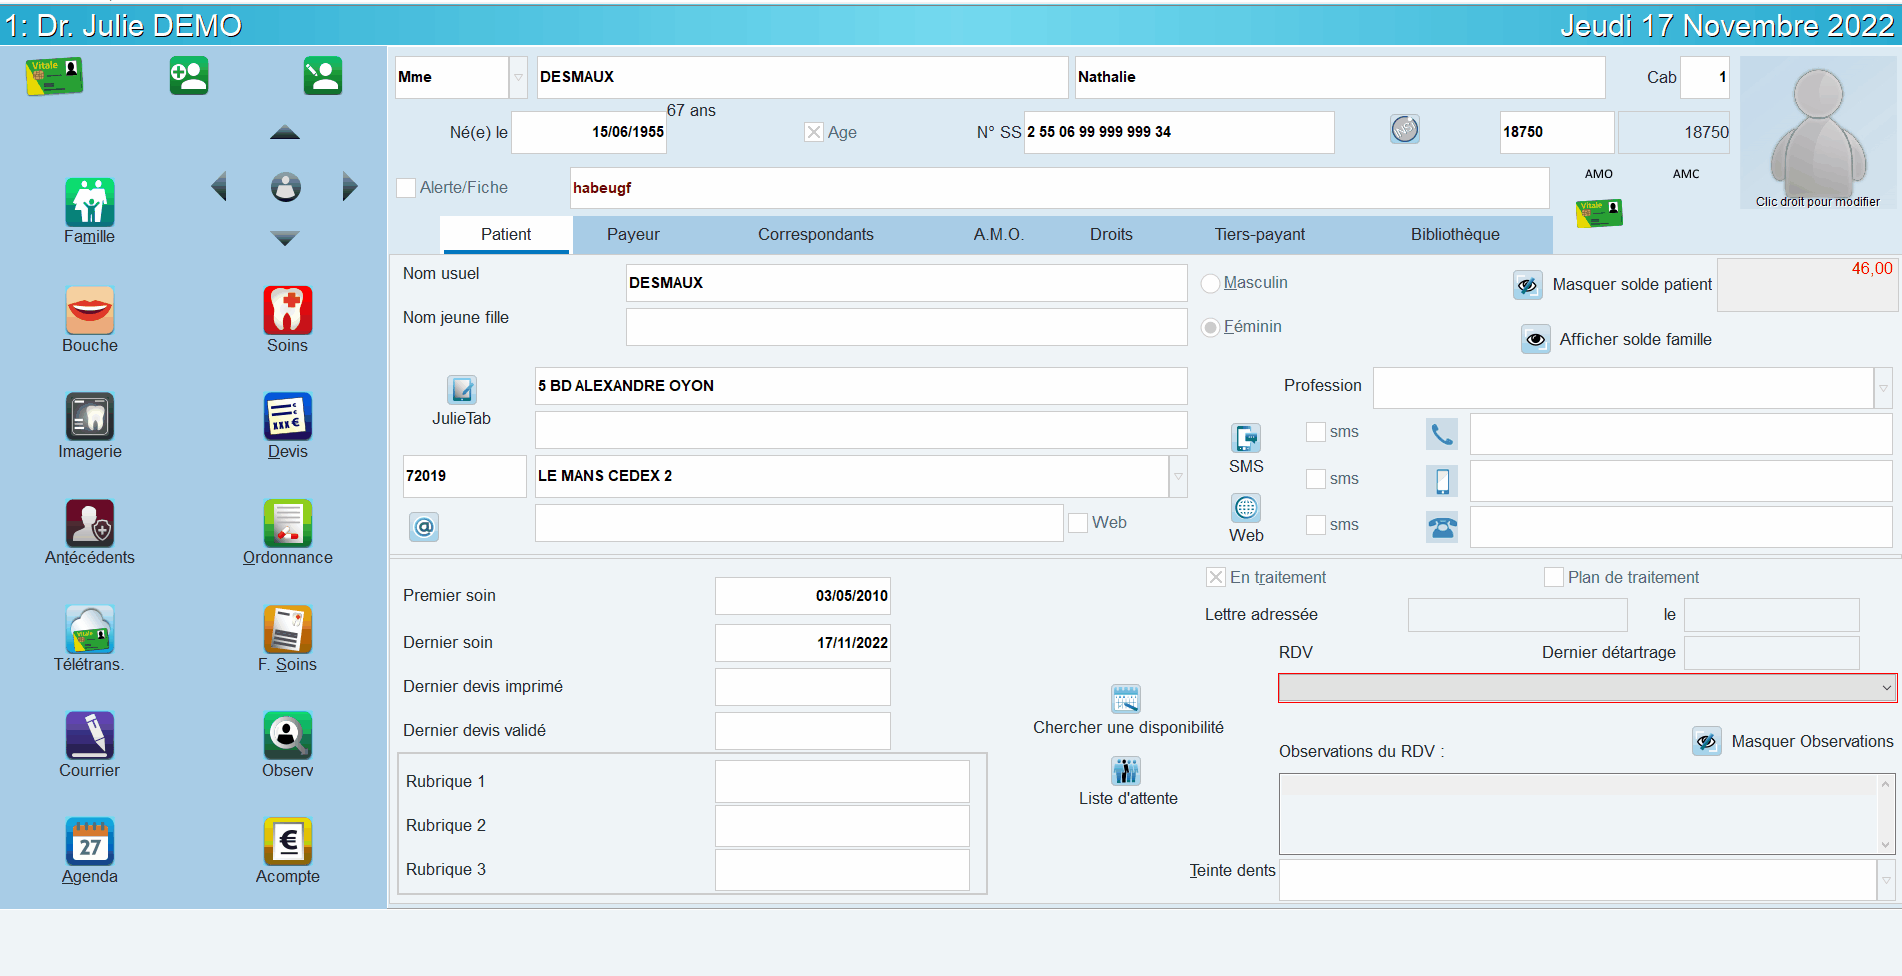Expand the Profession dropdown
Viewport: 1902px width, 976px height.
pos(1883,388)
